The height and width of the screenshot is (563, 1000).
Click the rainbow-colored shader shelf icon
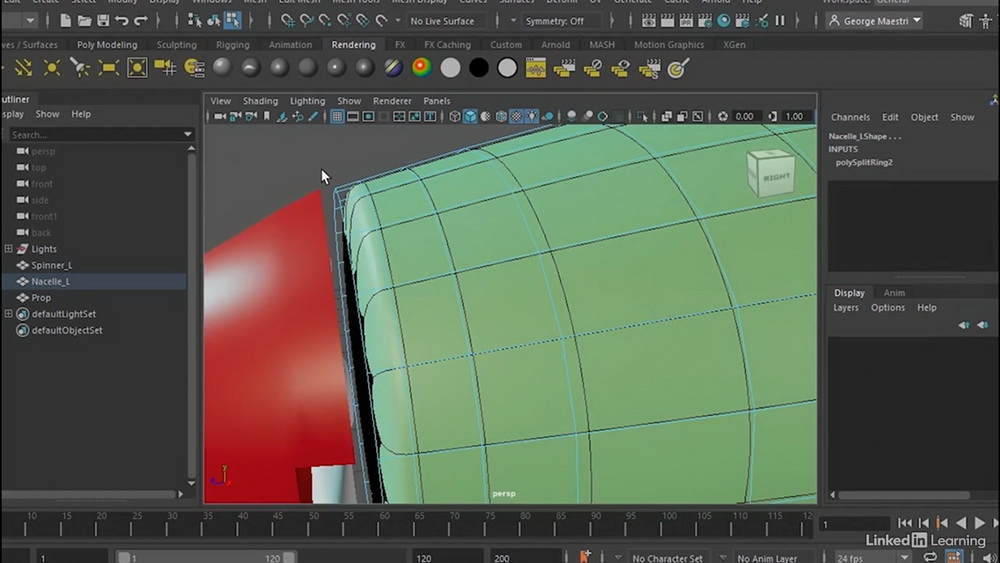pos(422,68)
